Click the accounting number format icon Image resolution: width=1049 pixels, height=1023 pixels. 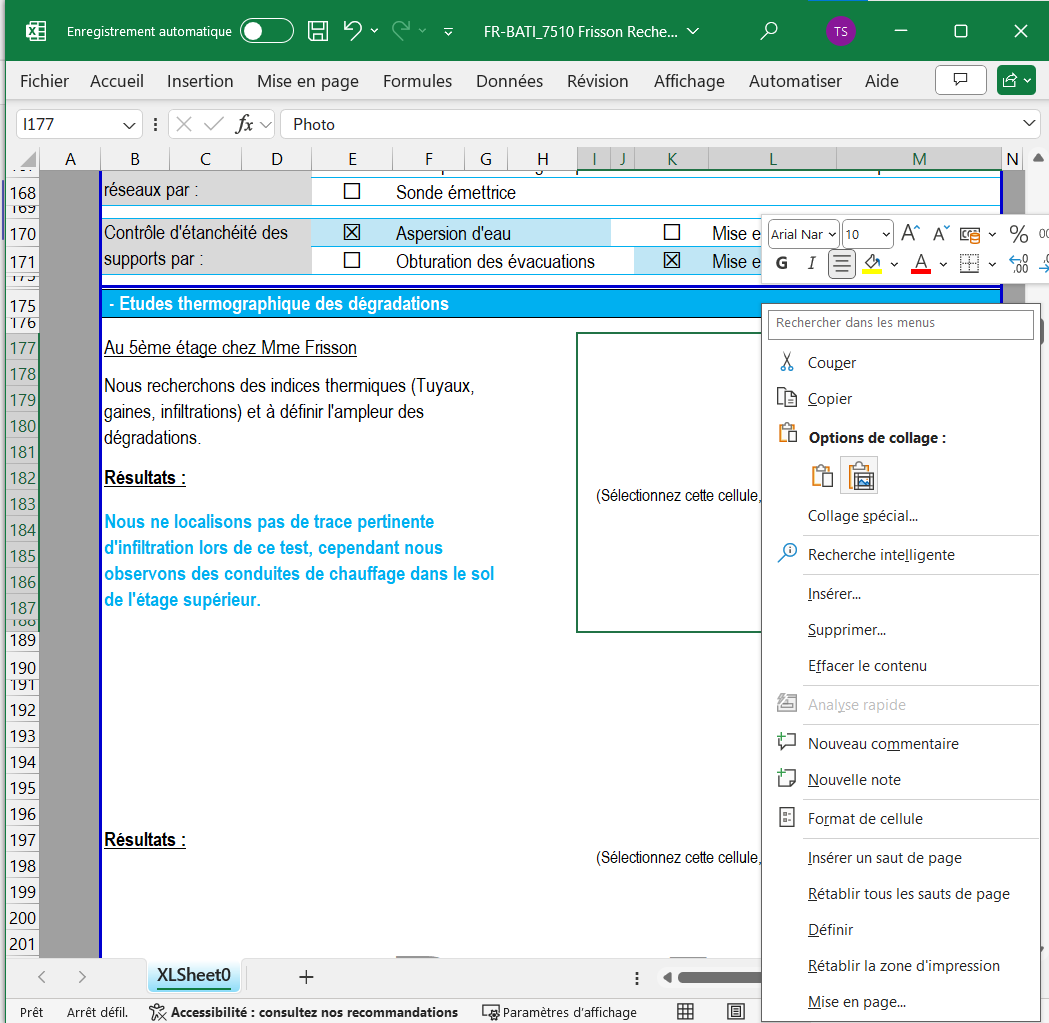point(969,234)
